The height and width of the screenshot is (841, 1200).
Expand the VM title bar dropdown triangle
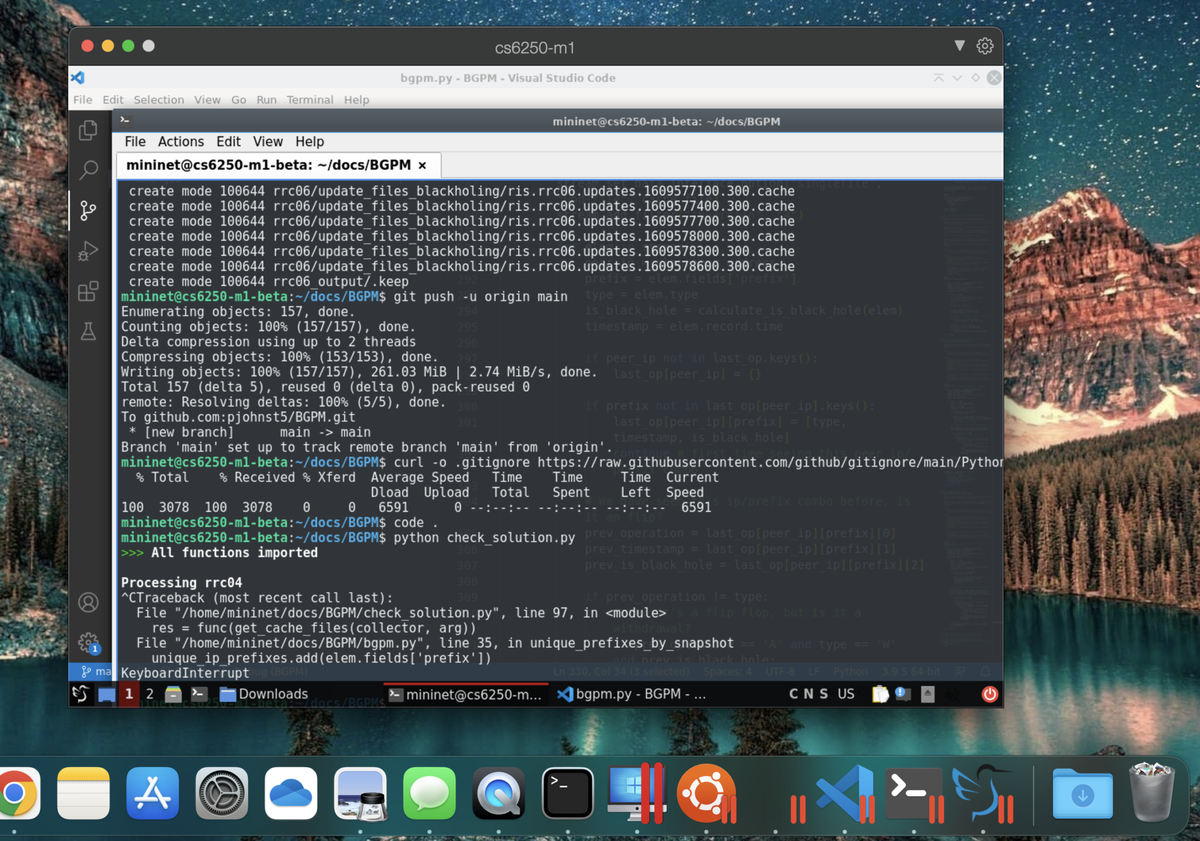tap(960, 46)
